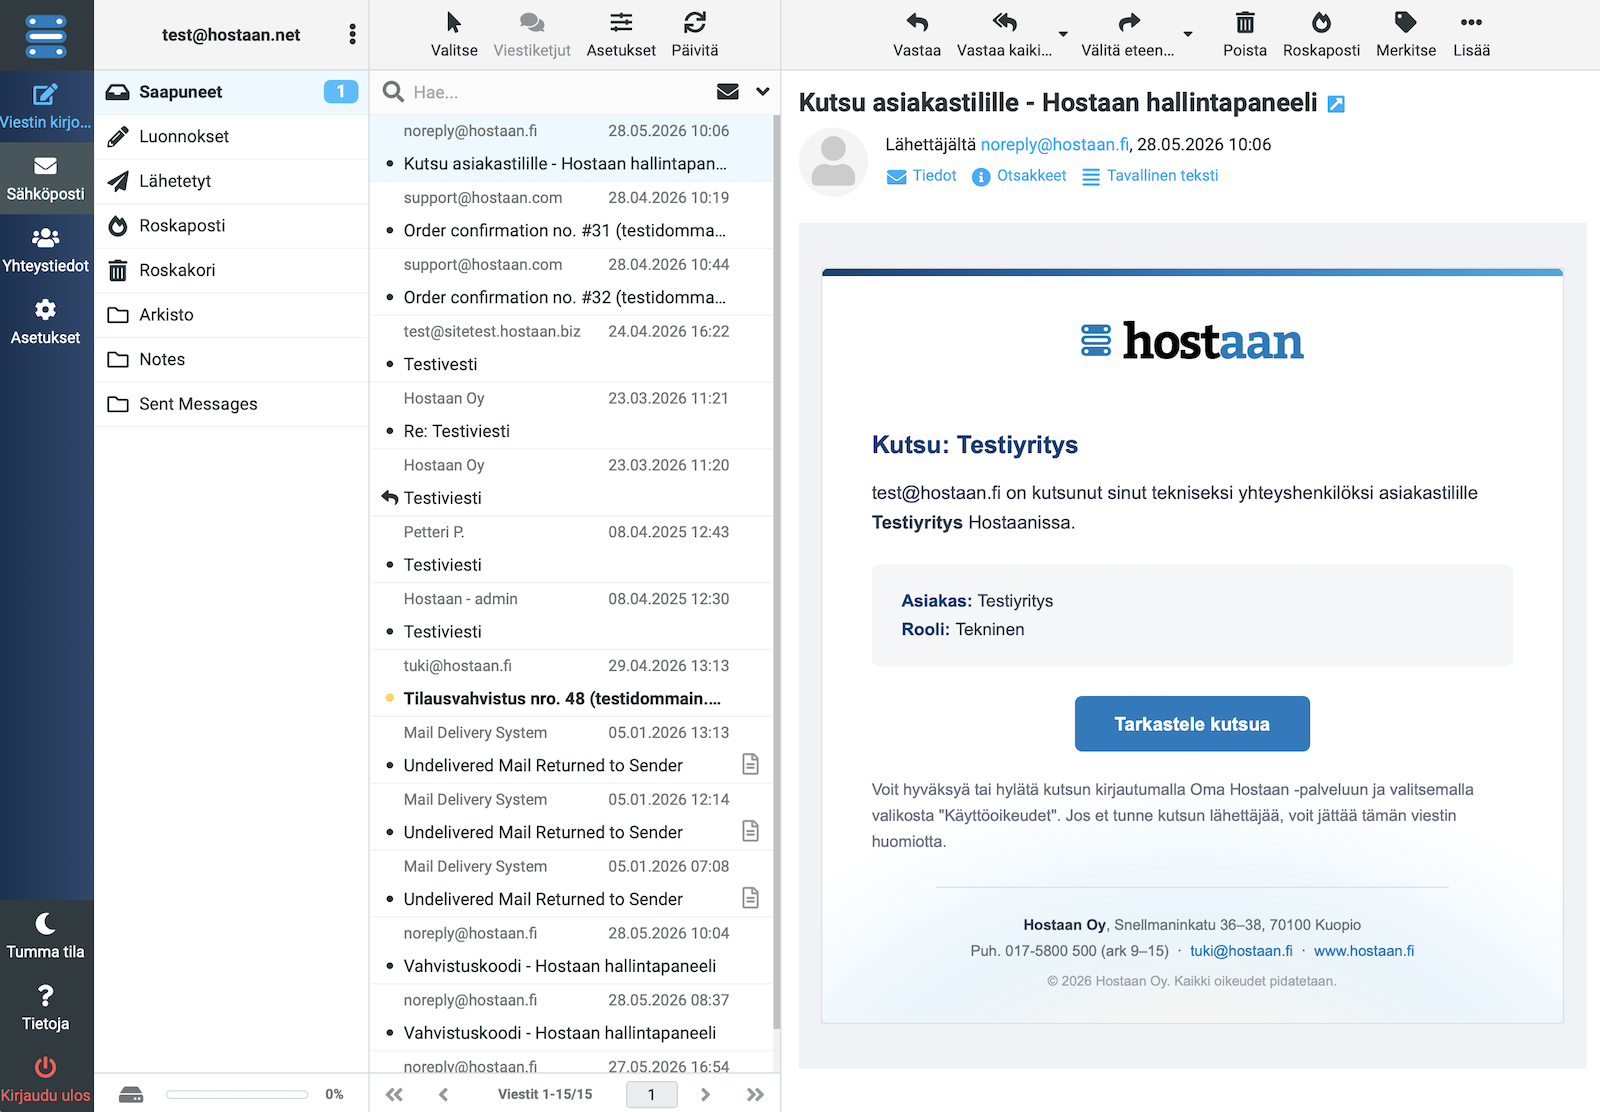Open Order confirmation no. #31 message

[571, 215]
